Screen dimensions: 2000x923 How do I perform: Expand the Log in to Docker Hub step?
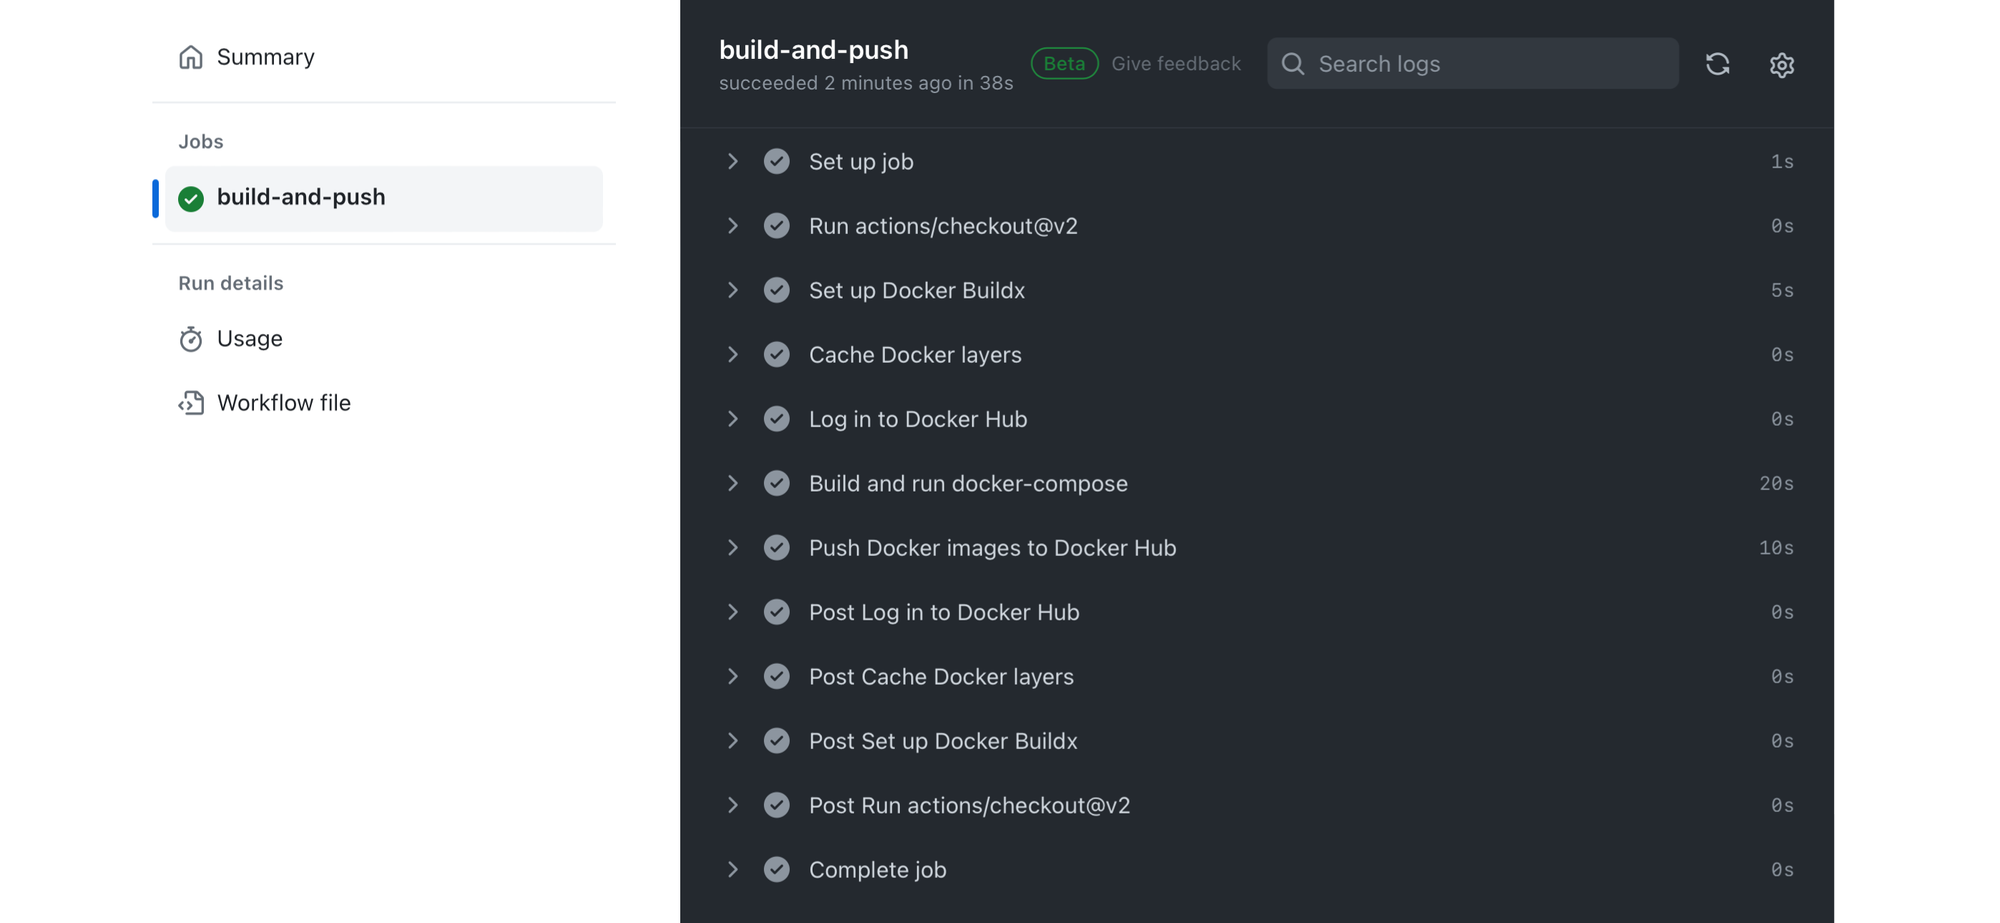(x=733, y=418)
